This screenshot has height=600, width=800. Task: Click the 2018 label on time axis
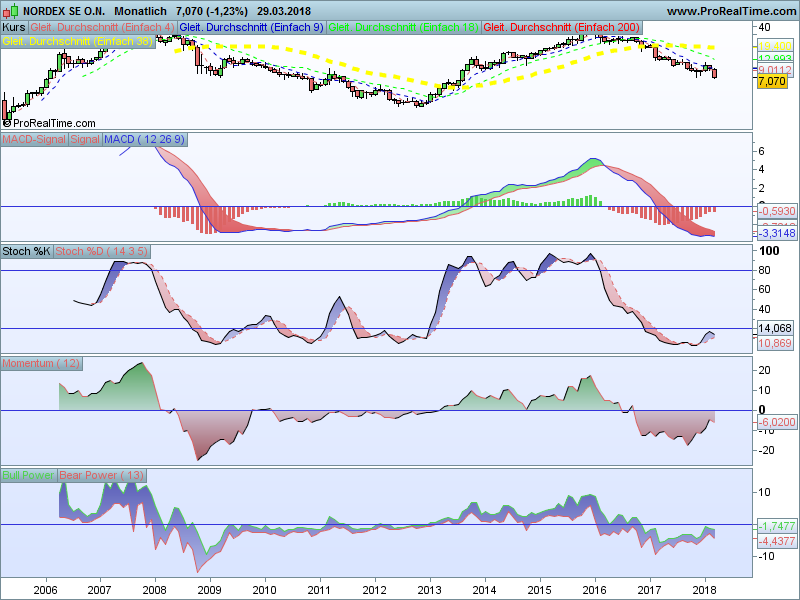tap(705, 590)
